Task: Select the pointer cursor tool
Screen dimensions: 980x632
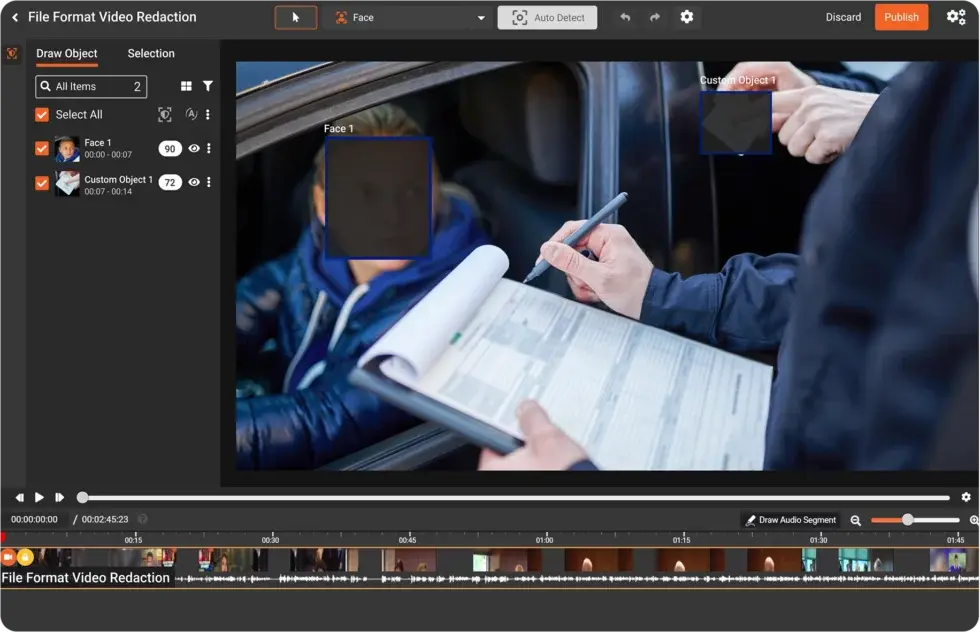Action: coord(296,17)
